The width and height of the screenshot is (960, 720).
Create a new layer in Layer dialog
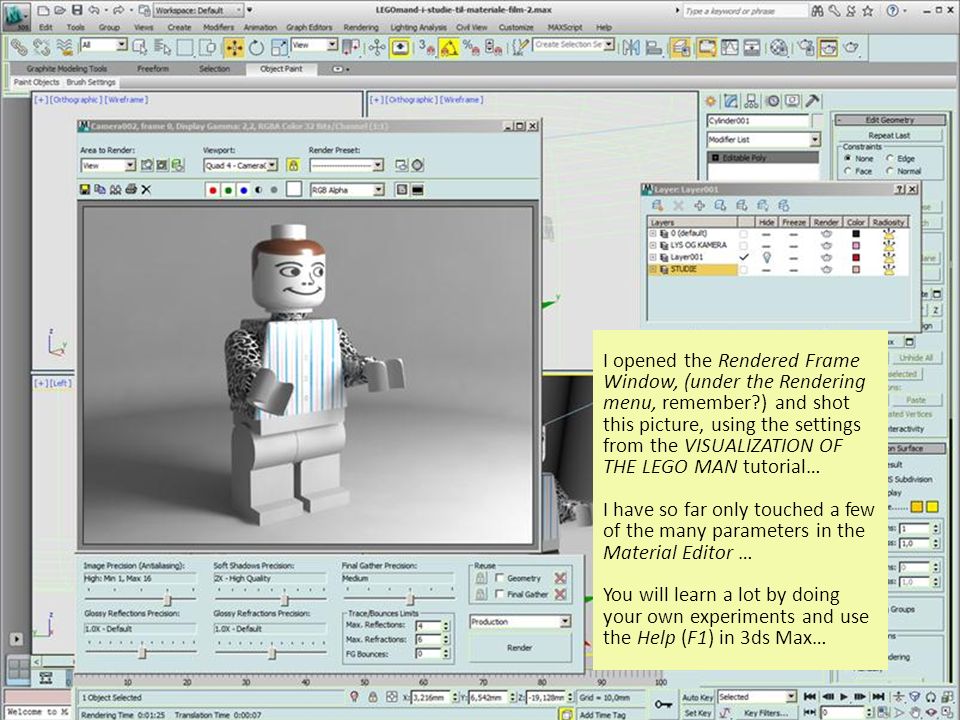(x=658, y=206)
